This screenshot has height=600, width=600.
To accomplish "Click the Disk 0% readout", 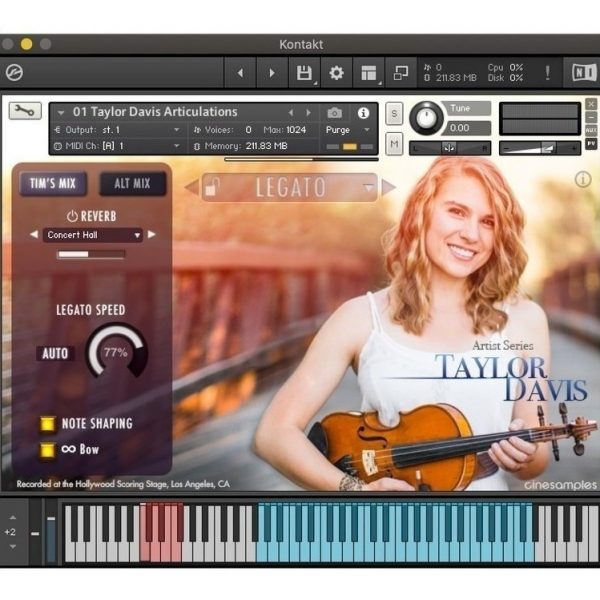I will click(505, 78).
